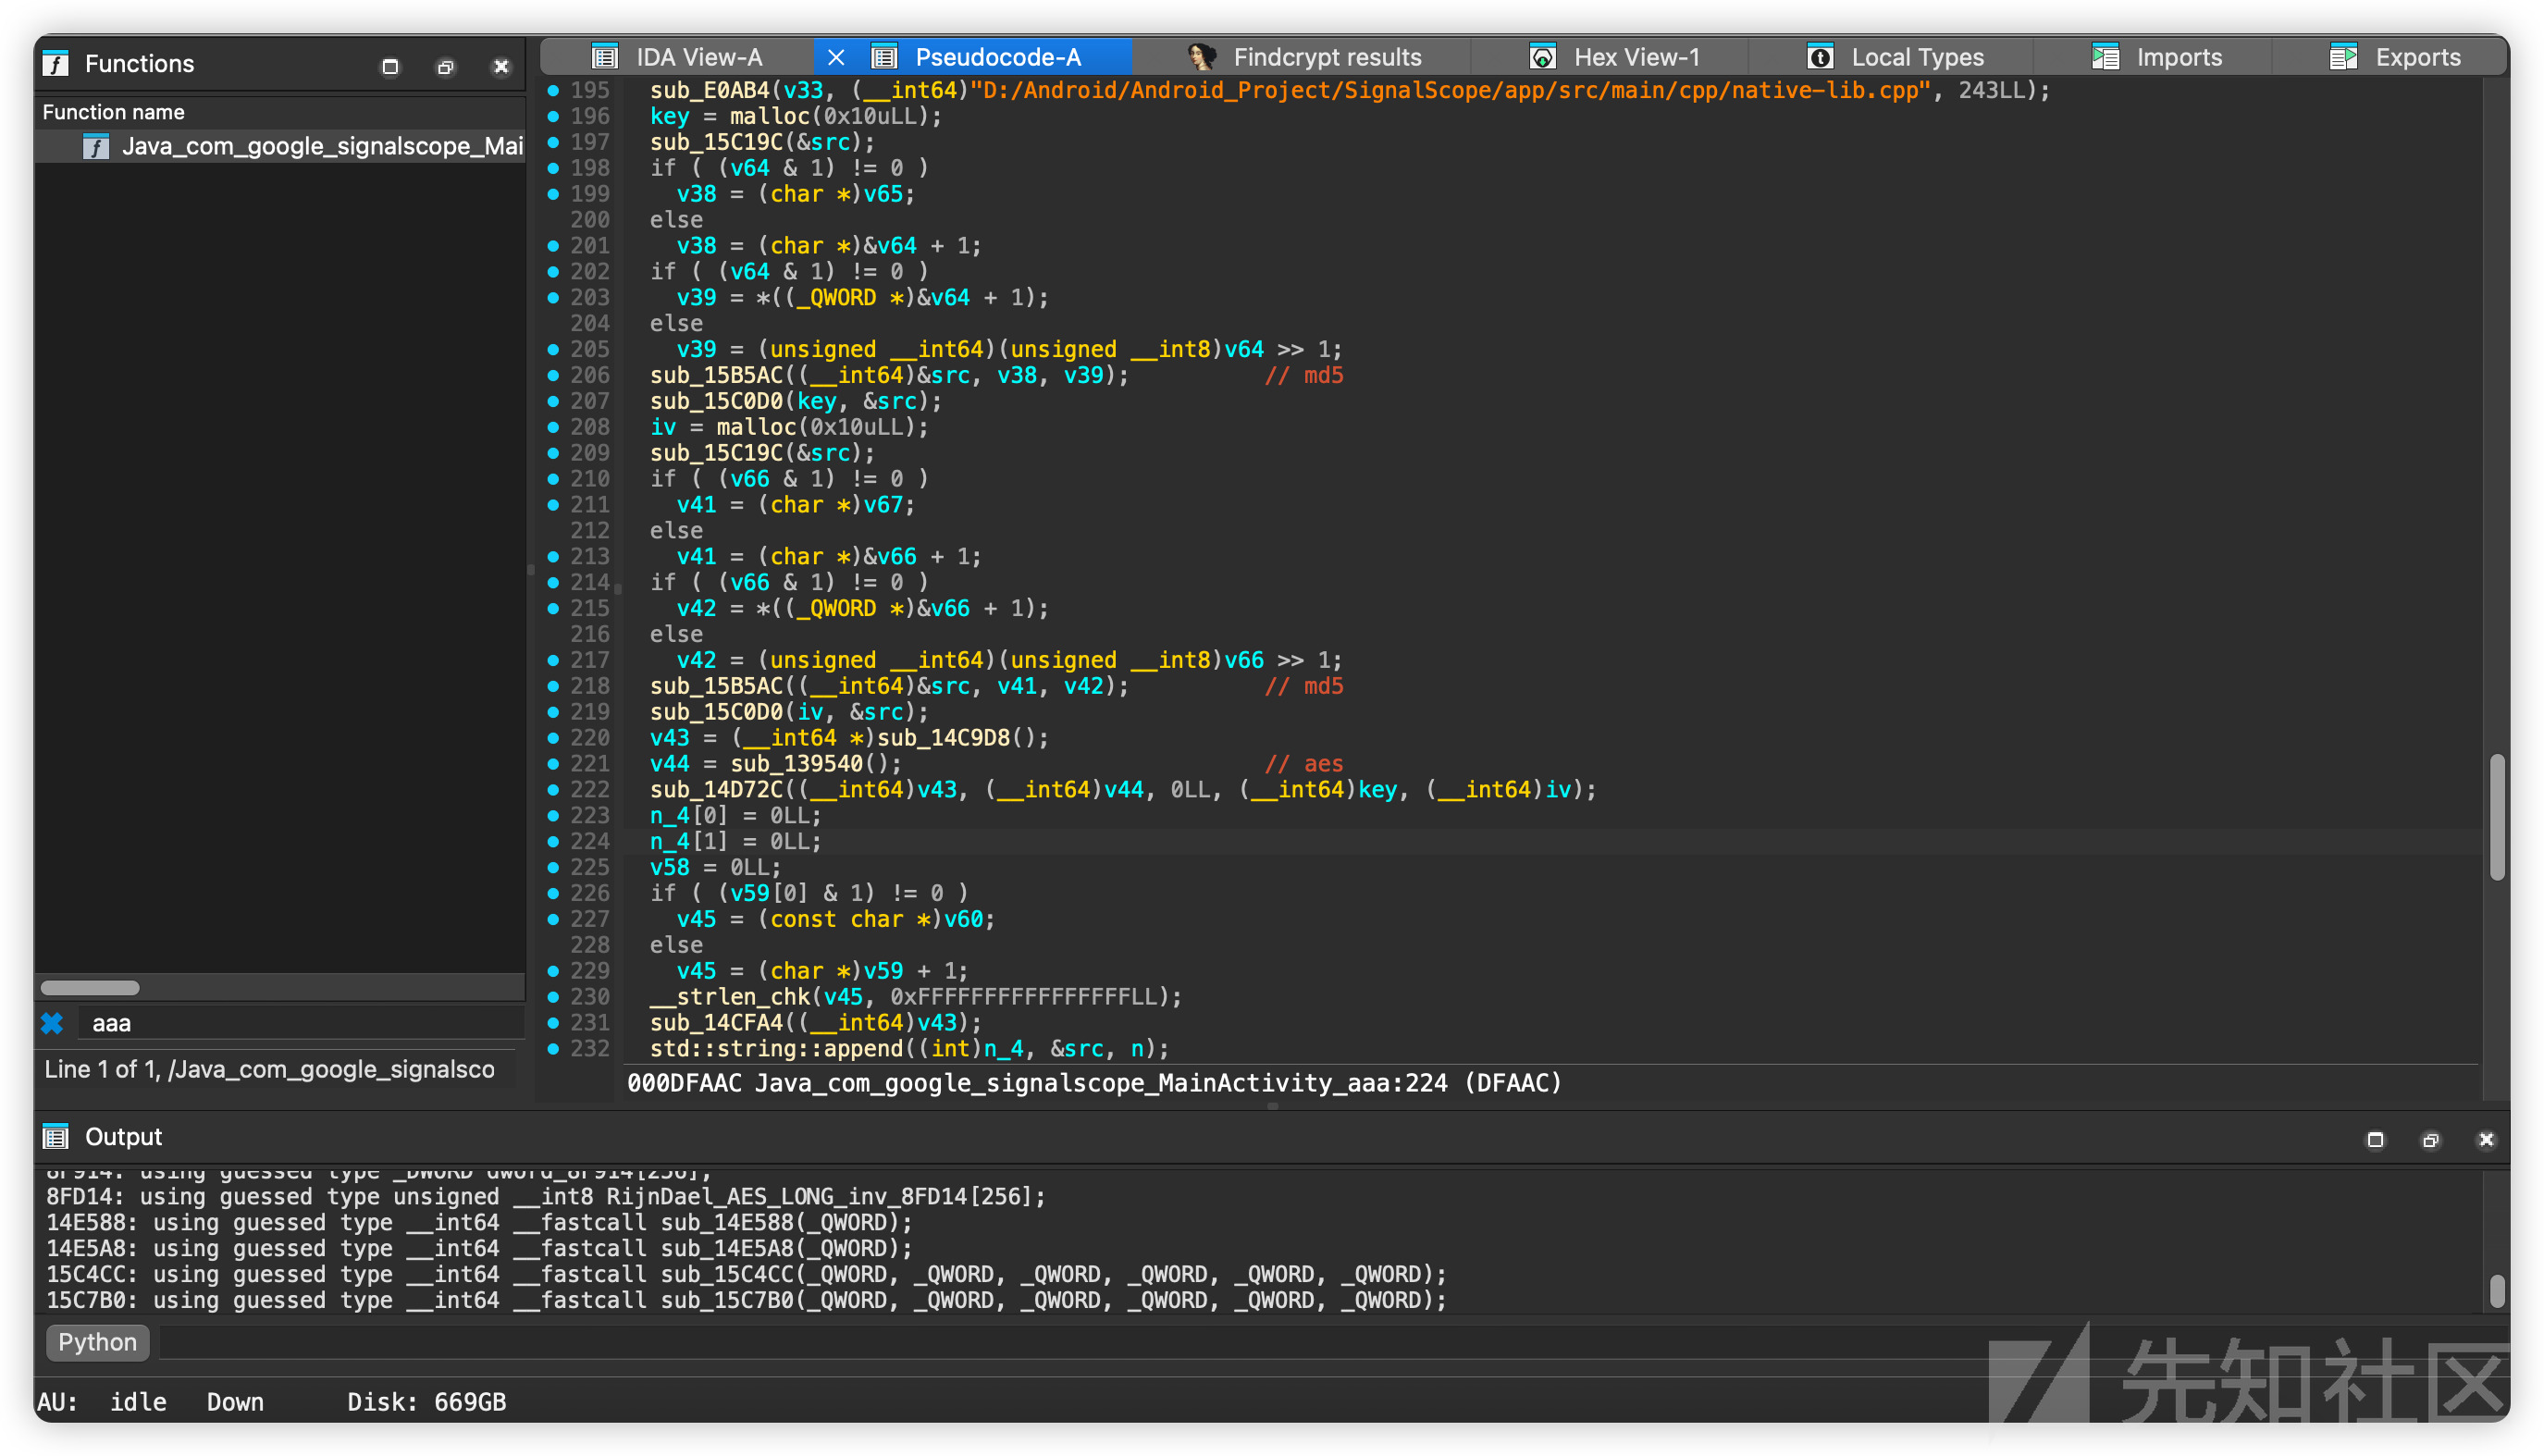Click the Python console language button
Screen dimensions: 2544x1456
tap(97, 1342)
